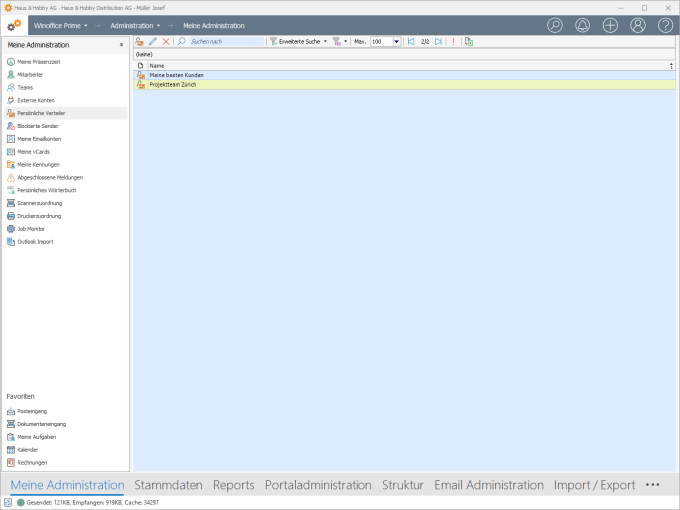Viewport: 680px width, 510px height.
Task: Click the plus add icon in header
Action: 610,25
